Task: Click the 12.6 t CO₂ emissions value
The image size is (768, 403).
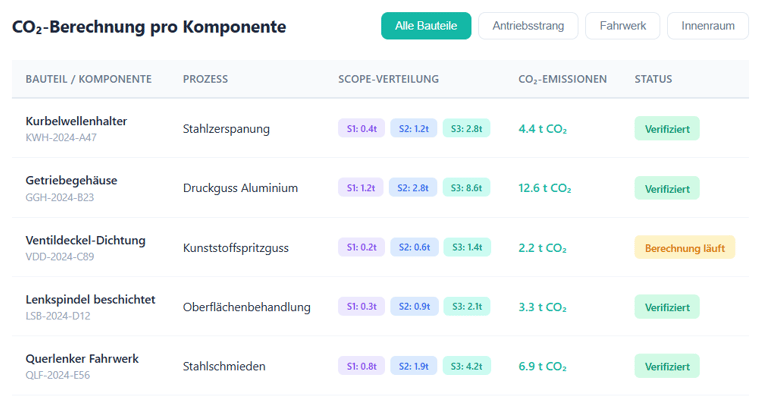Action: point(544,188)
